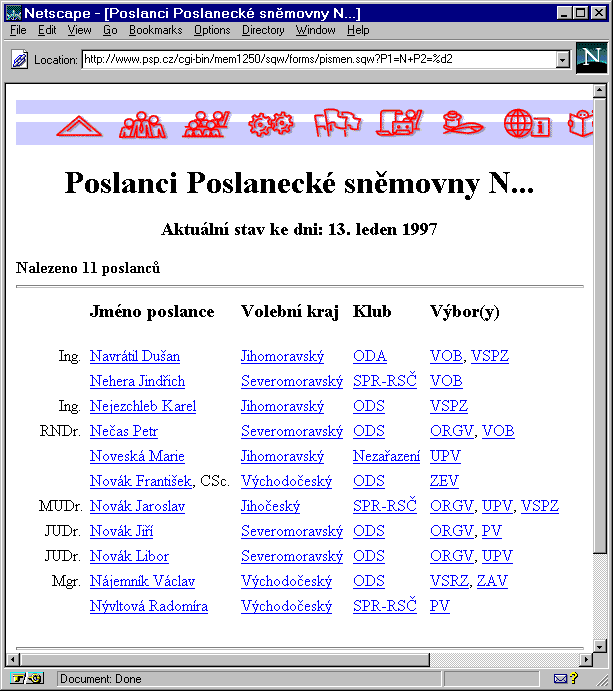Click ZAV link in Nájemník Václav row
Image resolution: width=613 pixels, height=691 pixels.
[492, 581]
